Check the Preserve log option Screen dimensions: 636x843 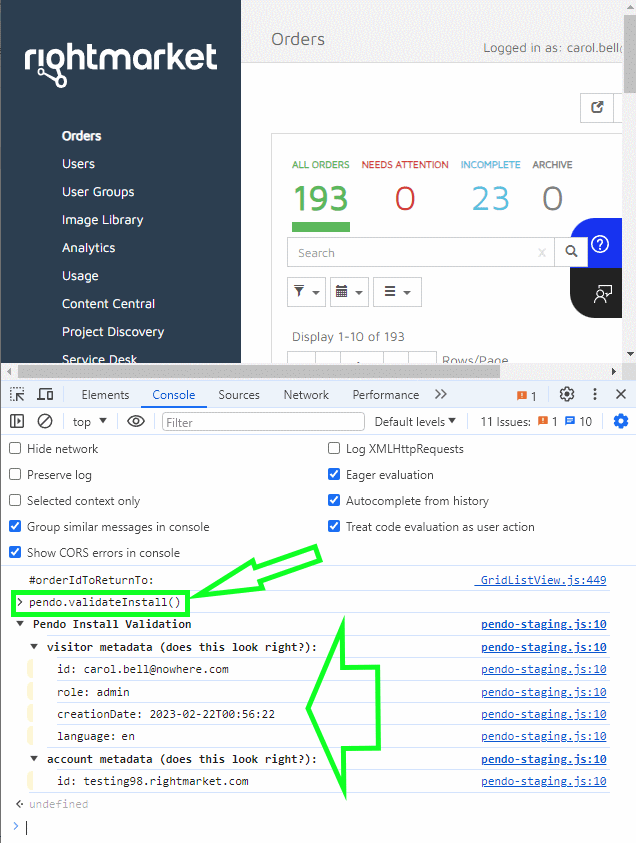(15, 475)
